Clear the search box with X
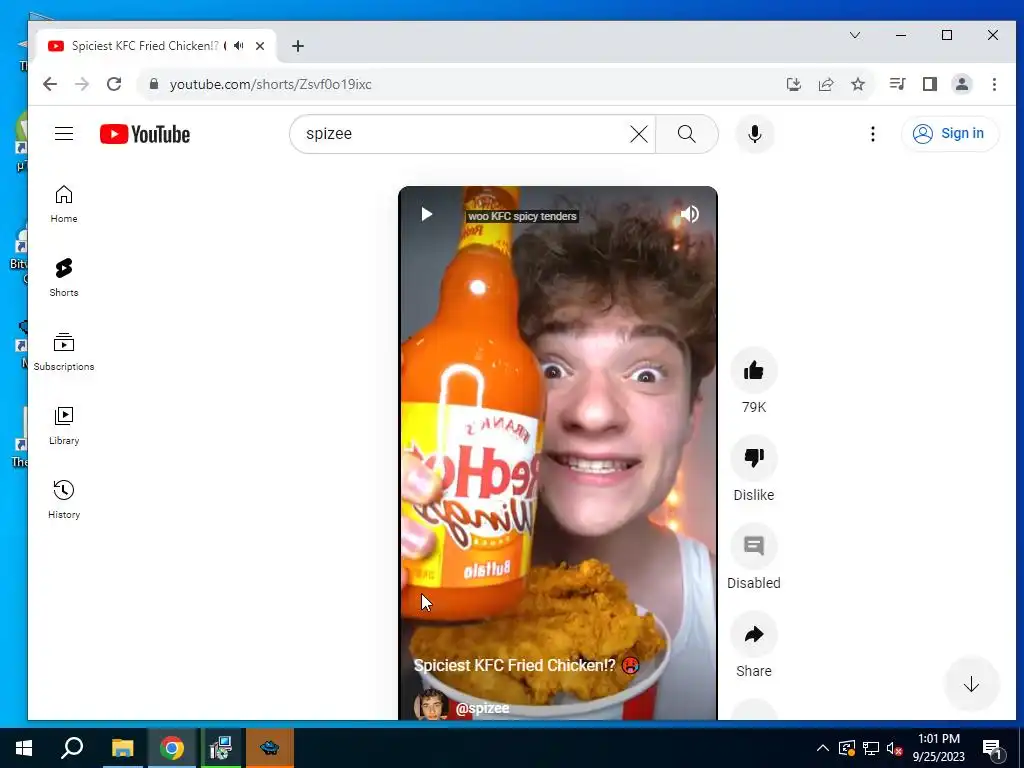Image resolution: width=1024 pixels, height=768 pixels. click(639, 134)
